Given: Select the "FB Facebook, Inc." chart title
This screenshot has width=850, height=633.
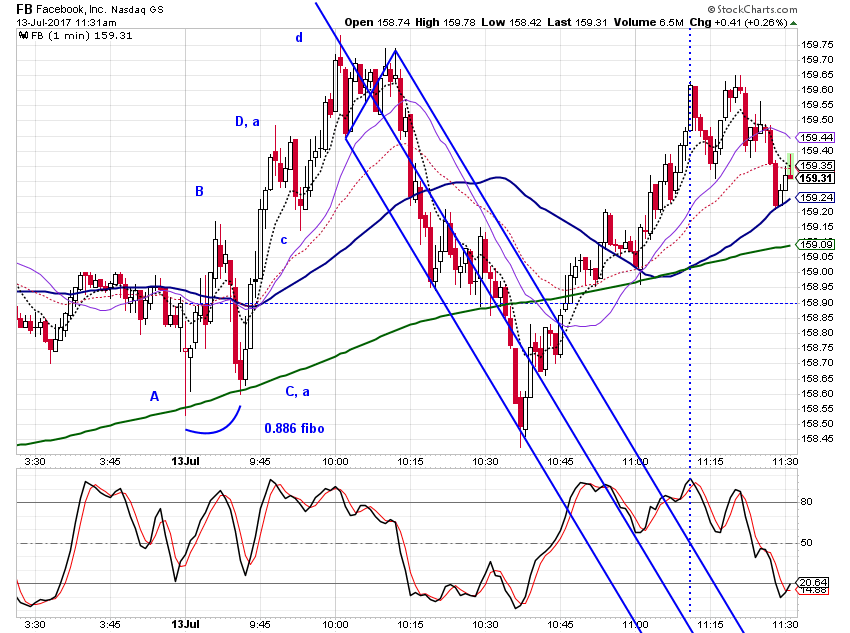Looking at the screenshot, I should (x=61, y=9).
